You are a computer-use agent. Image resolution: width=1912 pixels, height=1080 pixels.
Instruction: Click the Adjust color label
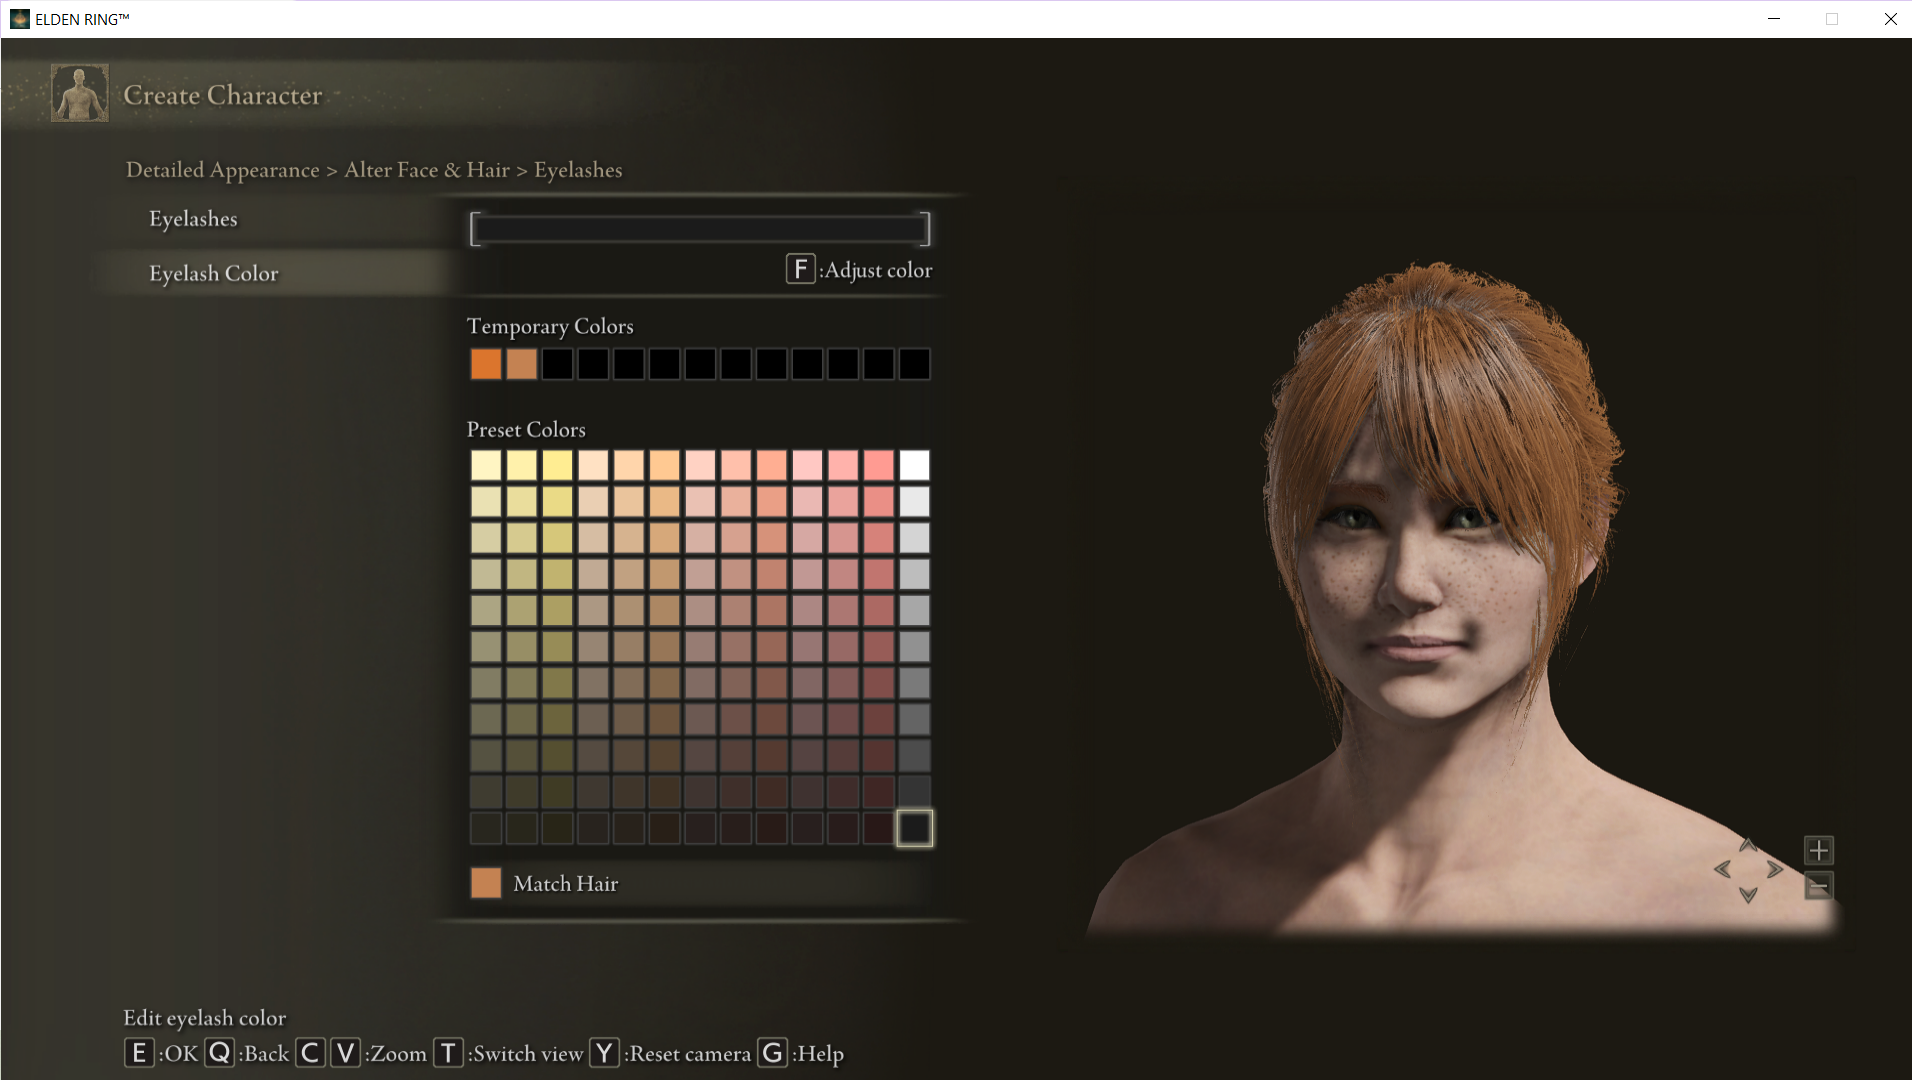[x=878, y=270]
